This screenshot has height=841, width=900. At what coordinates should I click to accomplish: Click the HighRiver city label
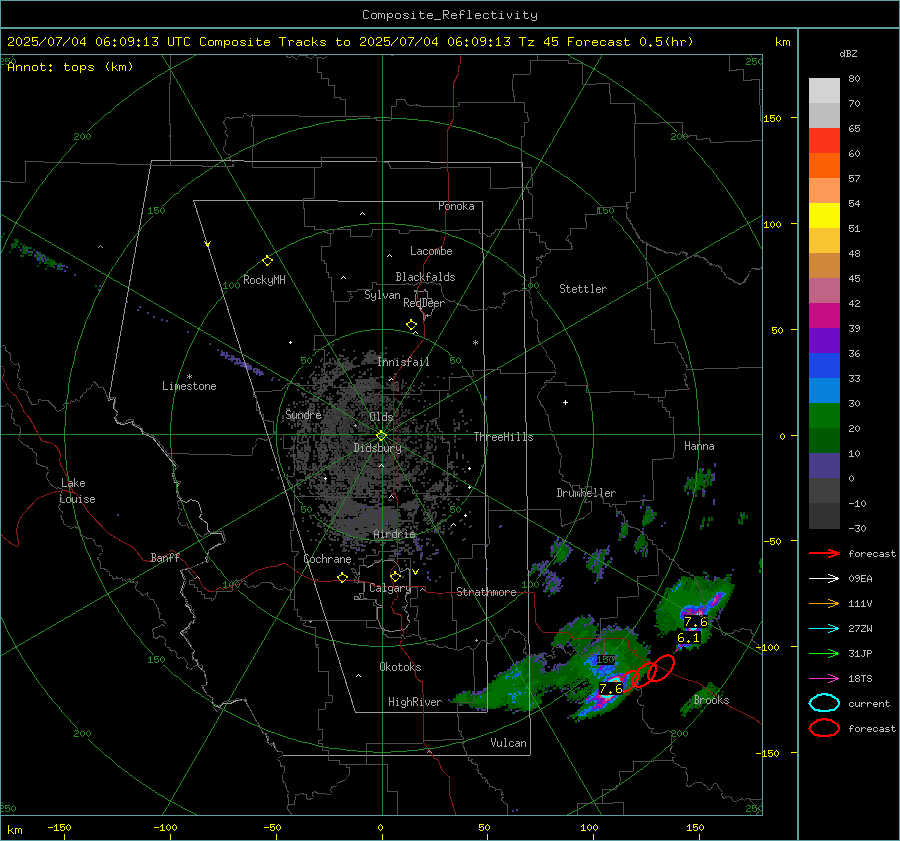415,702
